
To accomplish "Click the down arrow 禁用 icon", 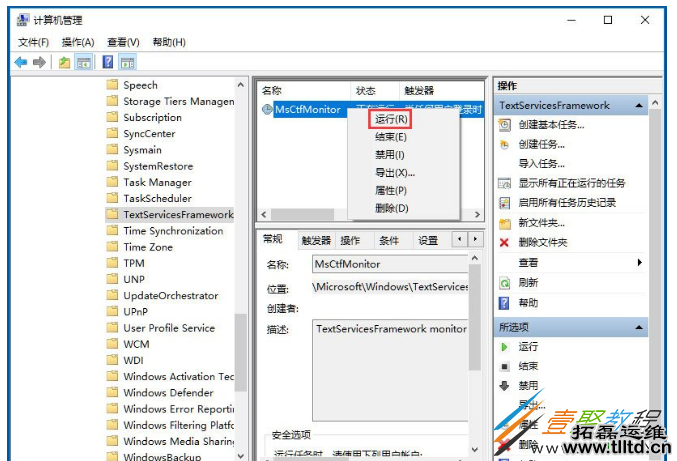I will [504, 385].
